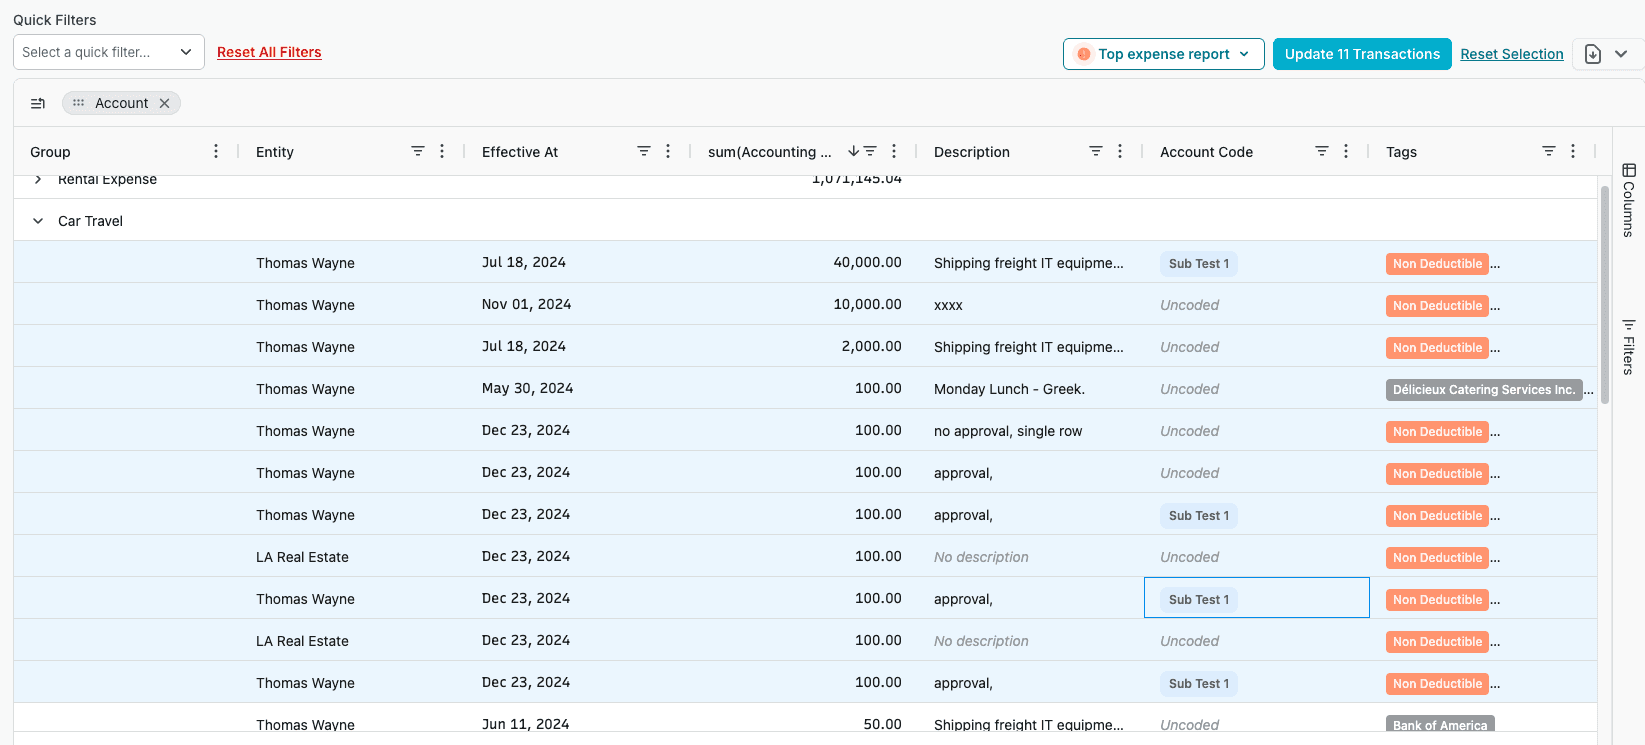This screenshot has height=745, width=1645.
Task: Collapse the Car Travel group
Action: 38,221
